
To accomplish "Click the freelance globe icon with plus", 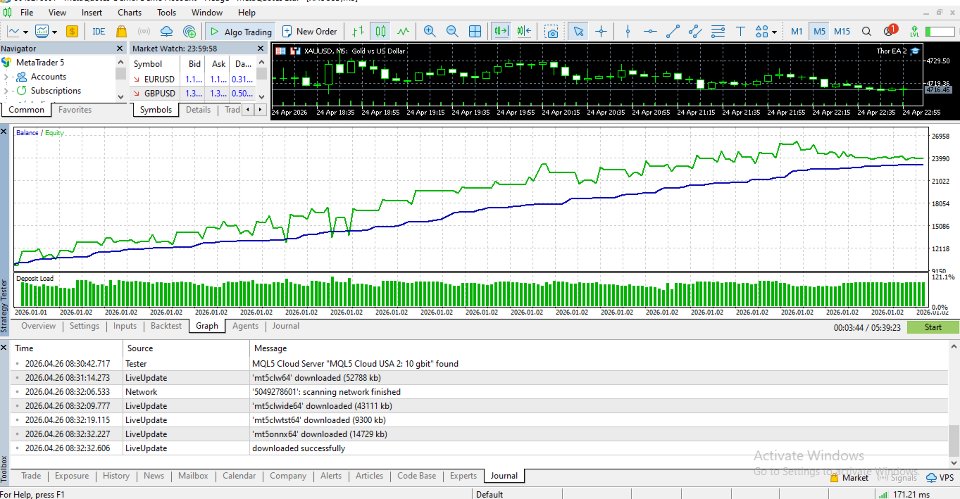I will (x=190, y=31).
